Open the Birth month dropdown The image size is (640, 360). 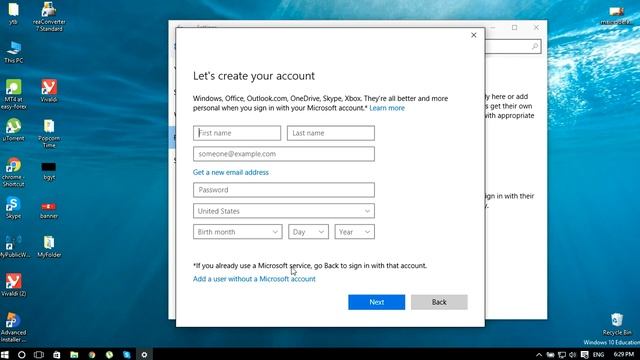(x=238, y=232)
